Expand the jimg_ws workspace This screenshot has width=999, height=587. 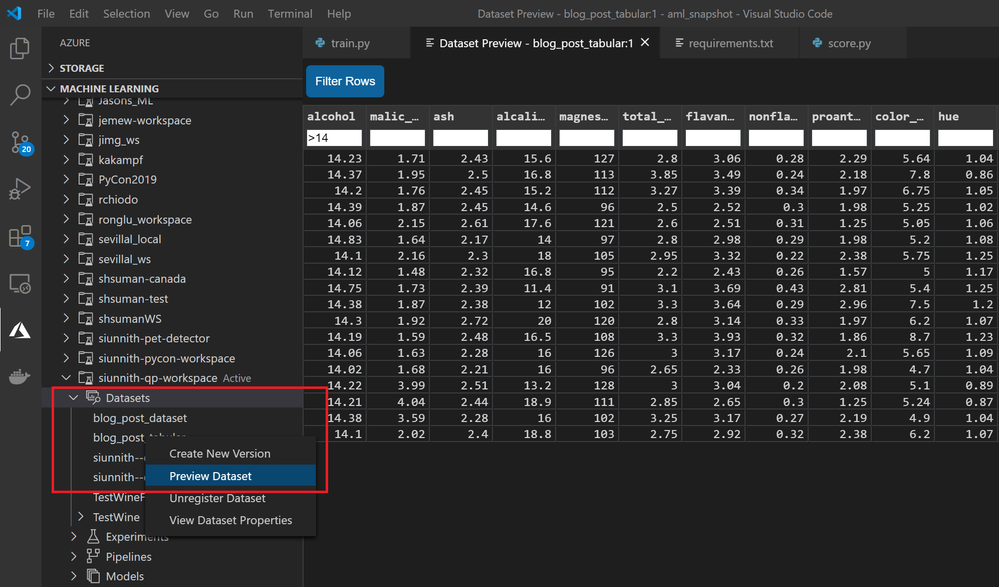(x=66, y=140)
